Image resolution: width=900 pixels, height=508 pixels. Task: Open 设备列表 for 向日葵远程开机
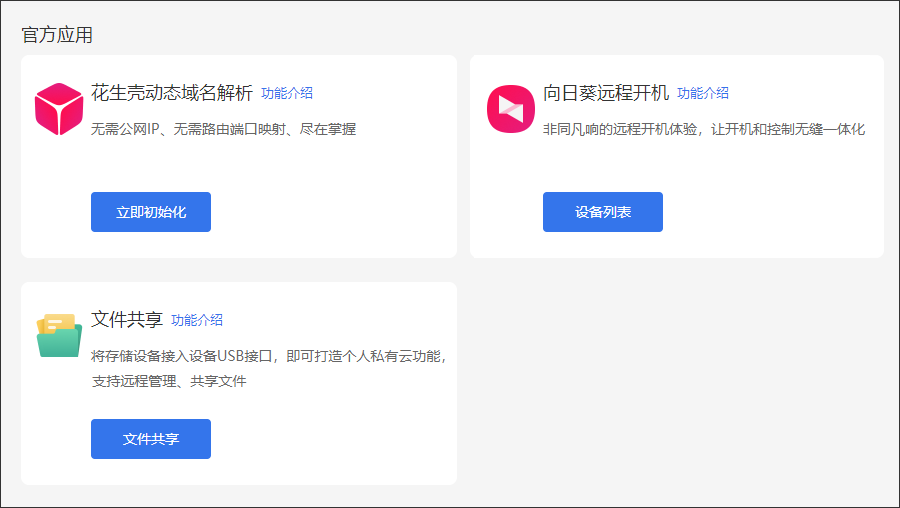pos(603,212)
